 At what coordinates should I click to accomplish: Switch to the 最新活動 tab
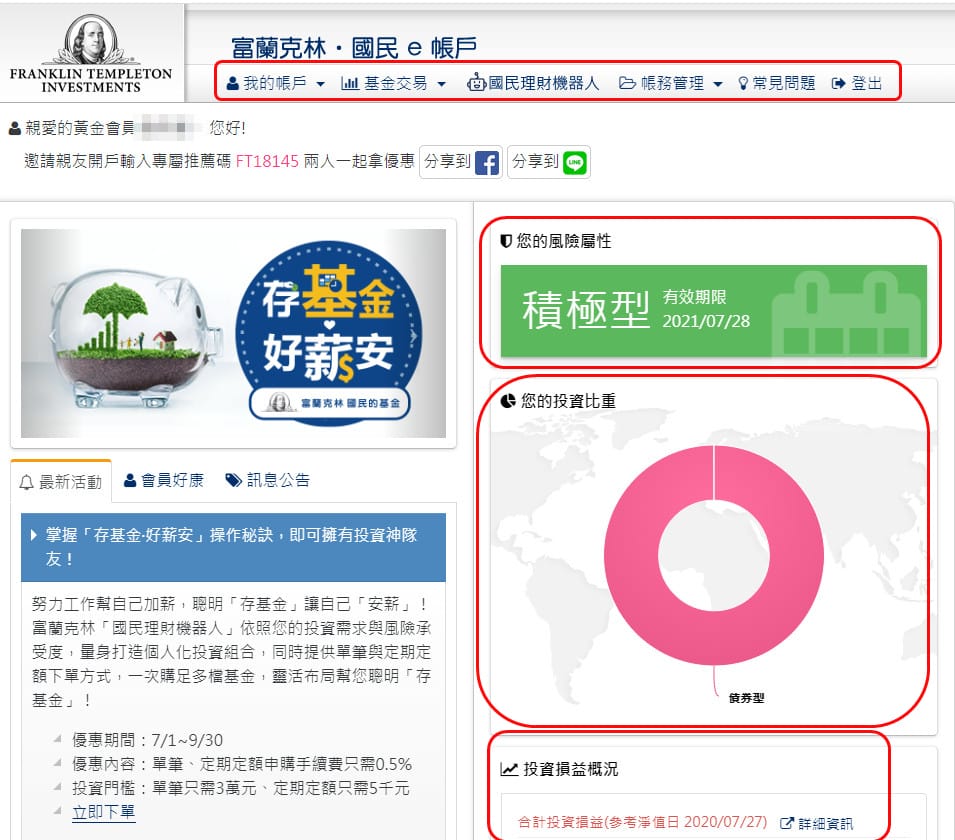pos(61,482)
